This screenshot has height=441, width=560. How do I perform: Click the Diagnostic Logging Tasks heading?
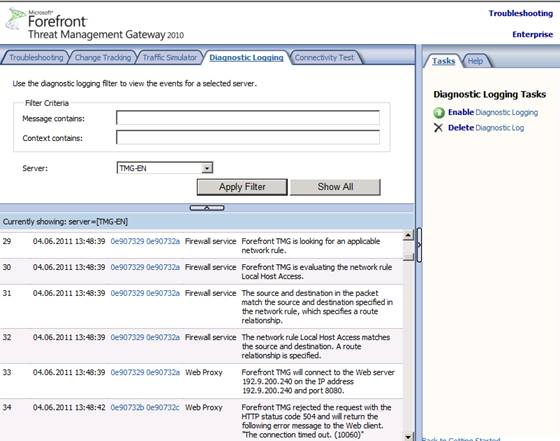pos(490,94)
